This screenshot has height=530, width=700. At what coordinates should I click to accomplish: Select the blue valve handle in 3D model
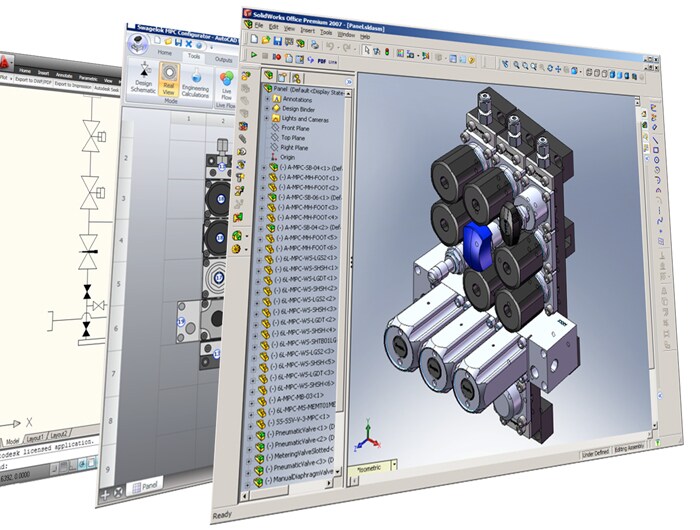(x=479, y=241)
